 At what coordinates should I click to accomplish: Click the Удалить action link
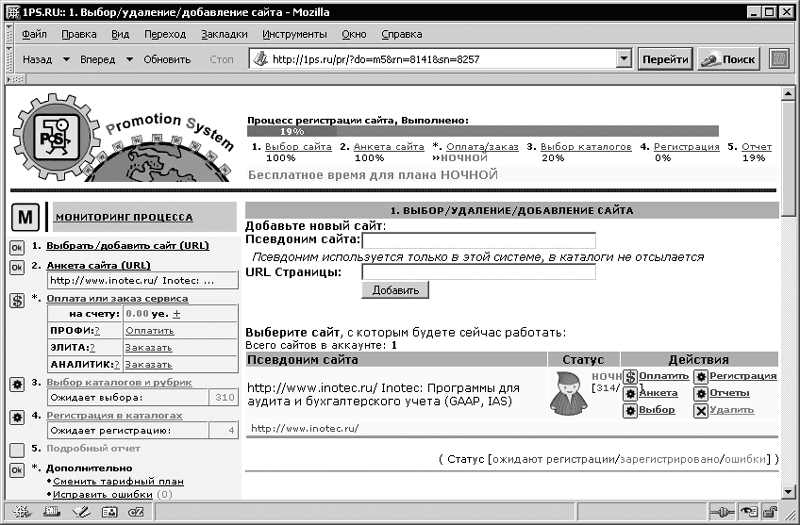click(732, 410)
